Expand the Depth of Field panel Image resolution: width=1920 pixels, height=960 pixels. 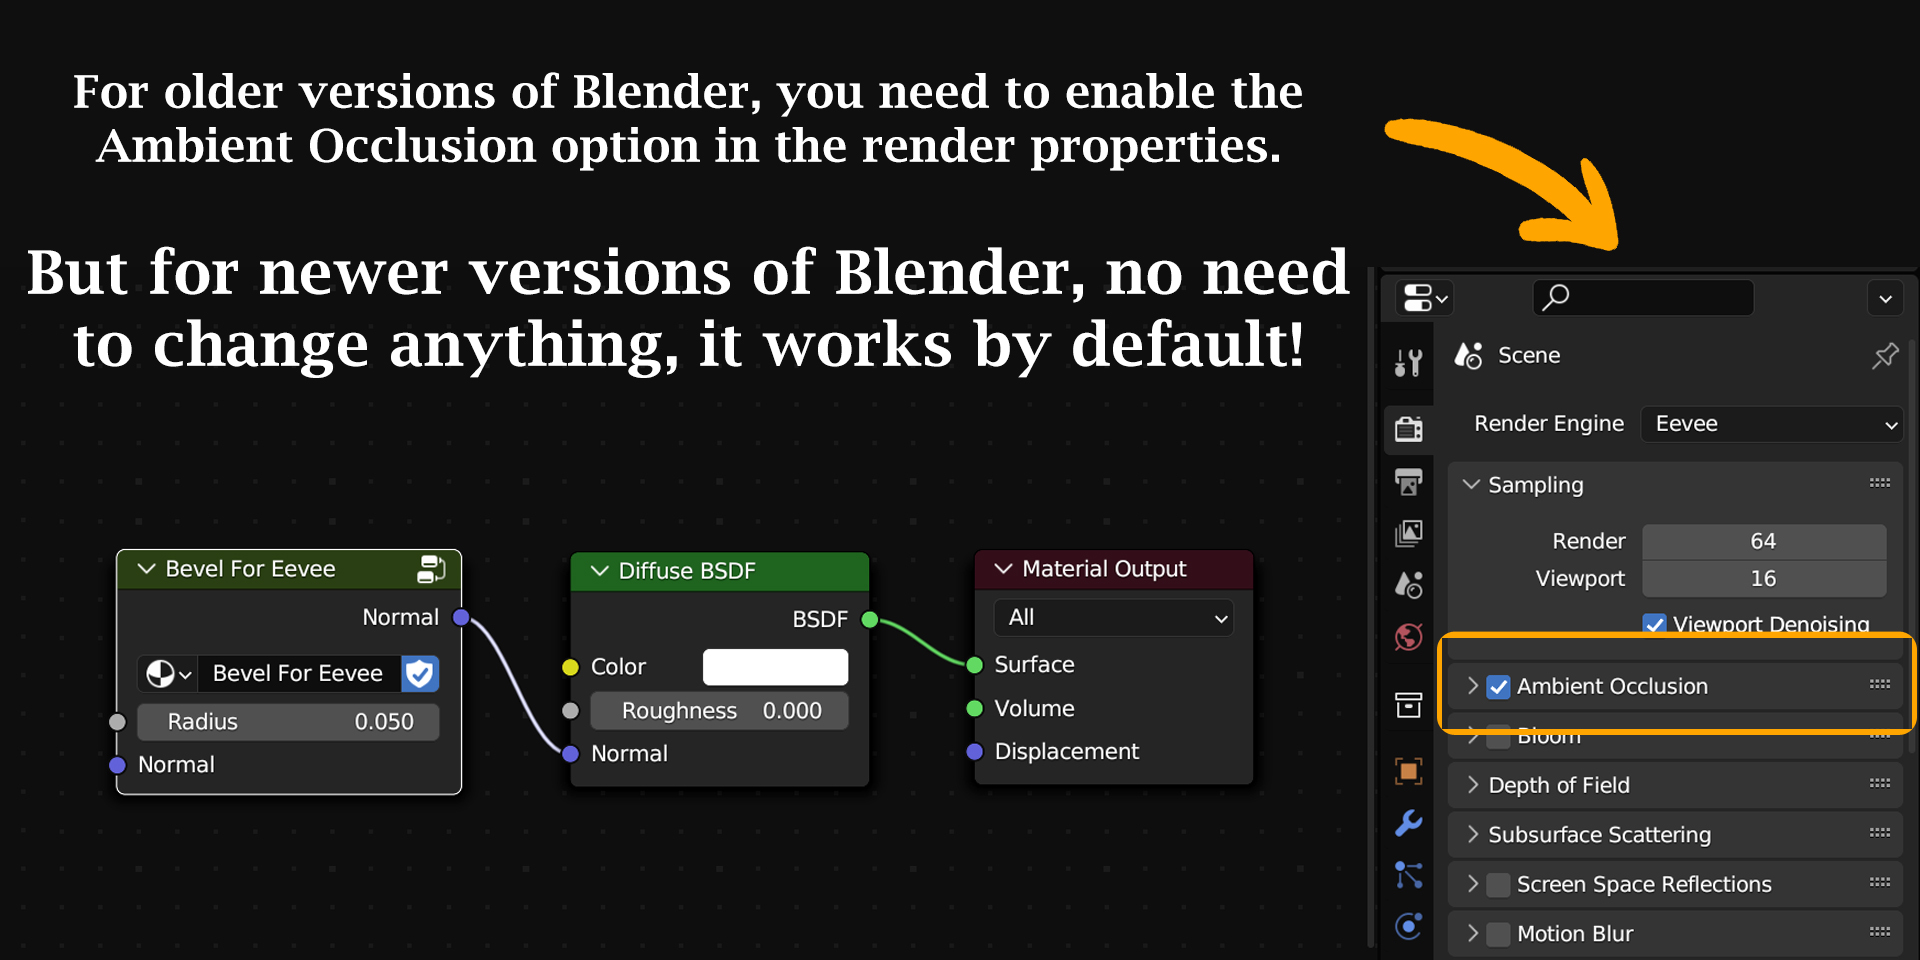click(x=1472, y=785)
